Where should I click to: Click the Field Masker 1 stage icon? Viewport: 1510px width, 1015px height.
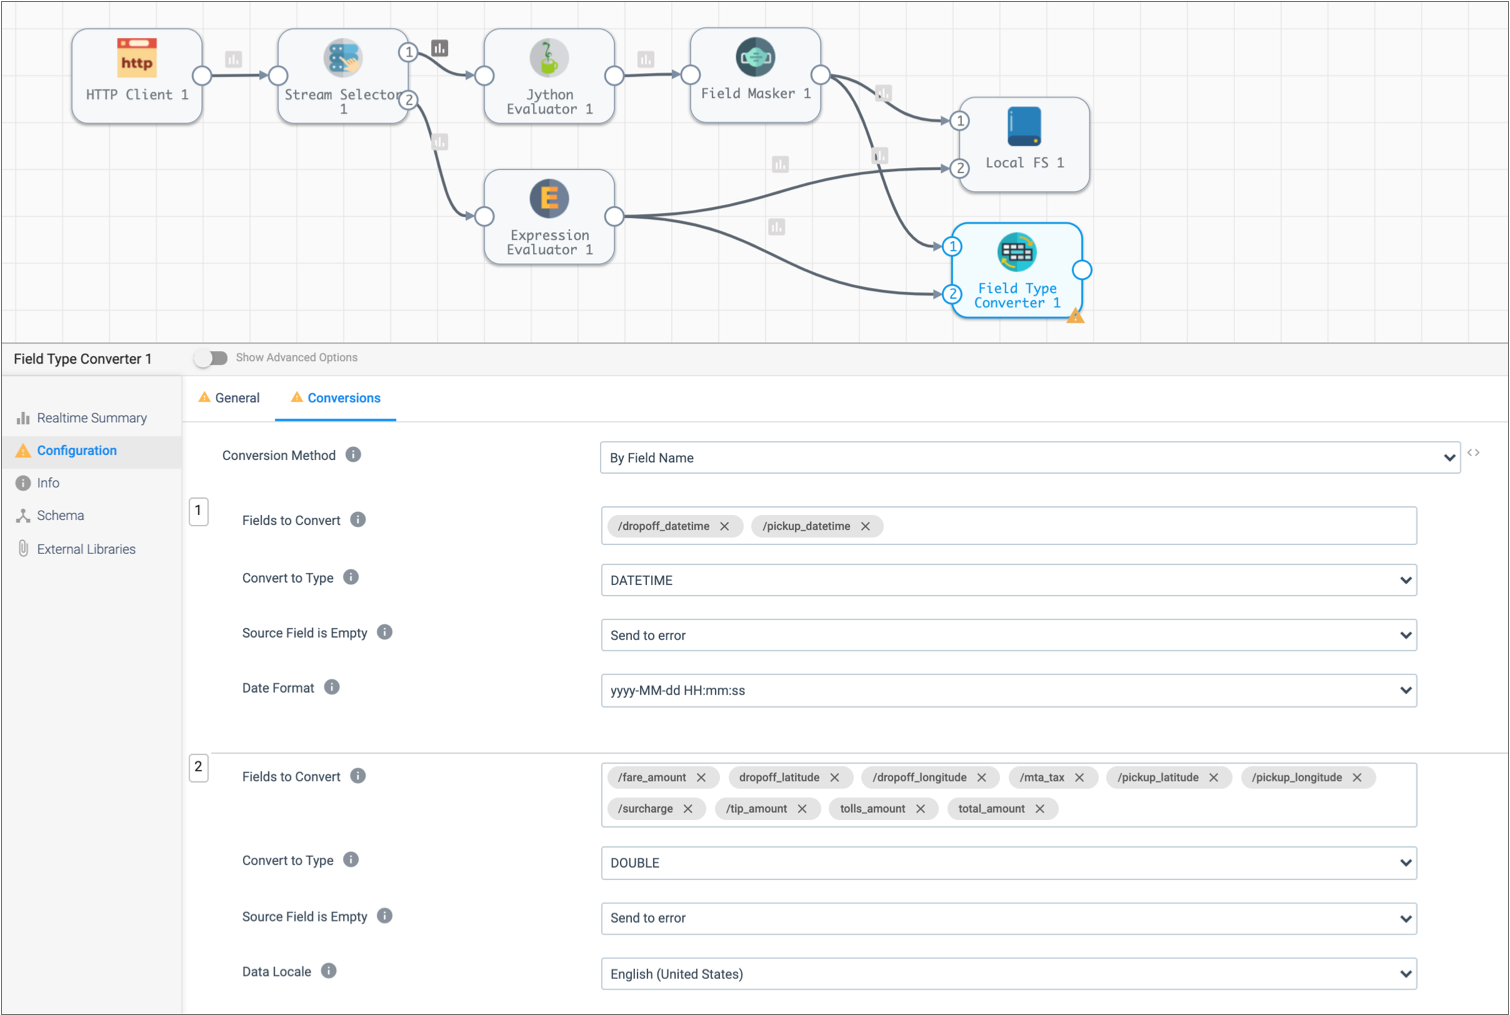point(755,57)
